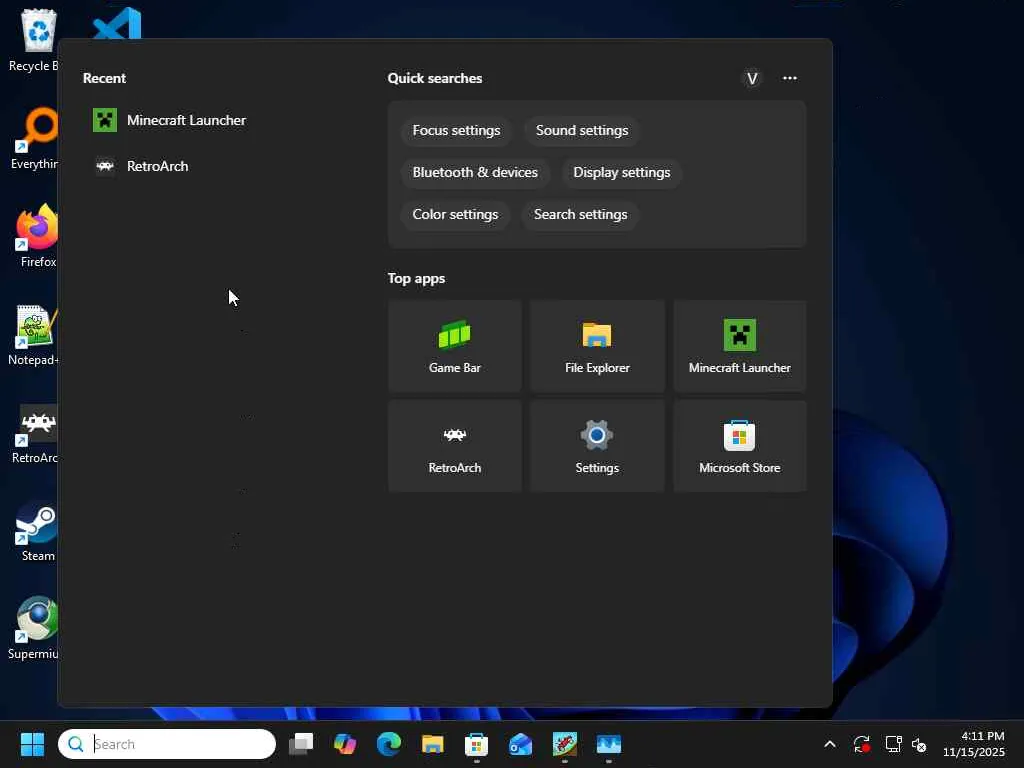Image resolution: width=1024 pixels, height=768 pixels.
Task: Open Settings tile in Top apps
Action: 597,446
